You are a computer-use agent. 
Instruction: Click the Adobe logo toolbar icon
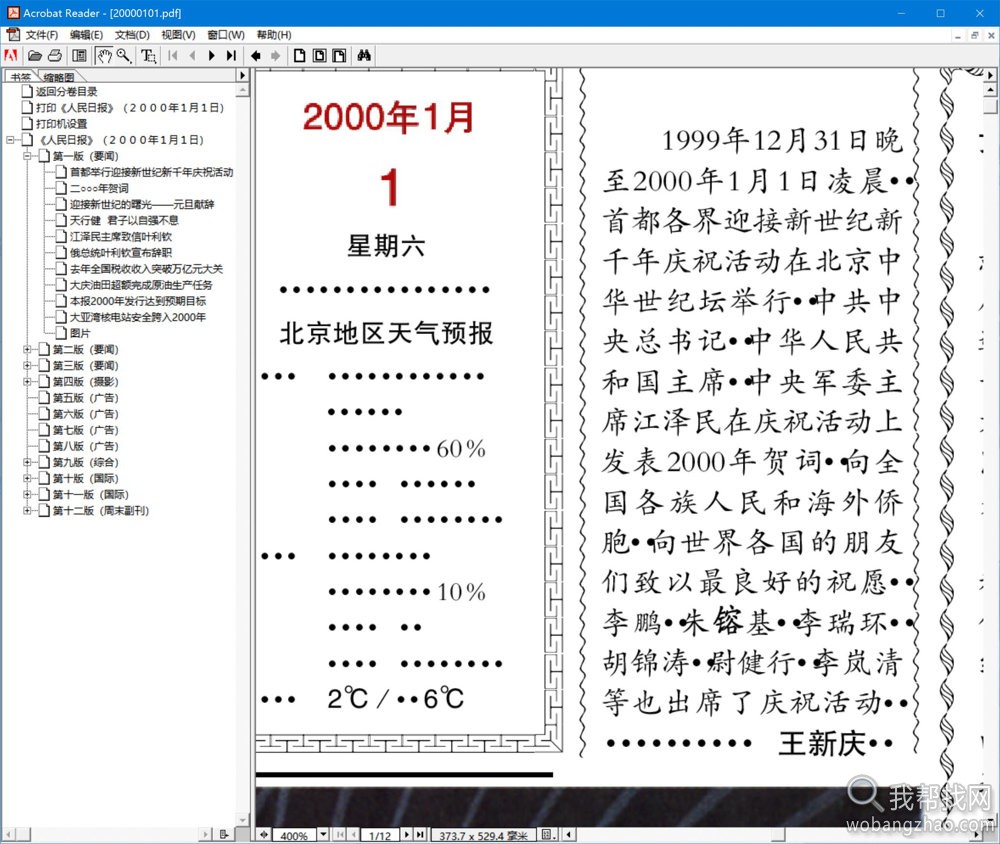pos(11,56)
